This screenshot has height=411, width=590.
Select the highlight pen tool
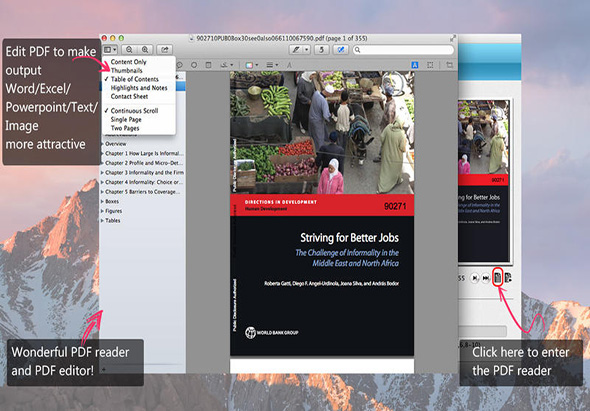(x=296, y=50)
